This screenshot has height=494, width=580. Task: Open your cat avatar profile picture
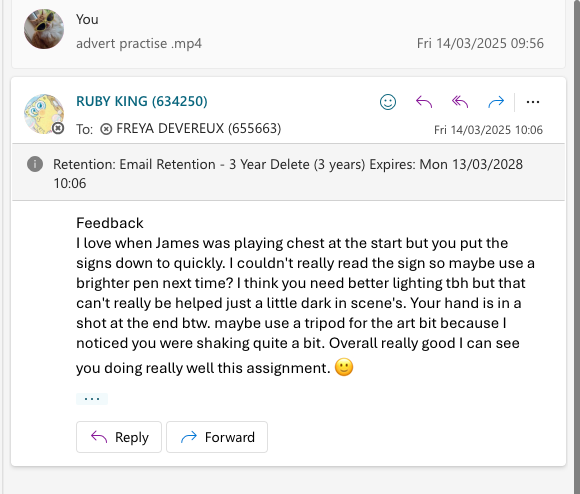44,29
